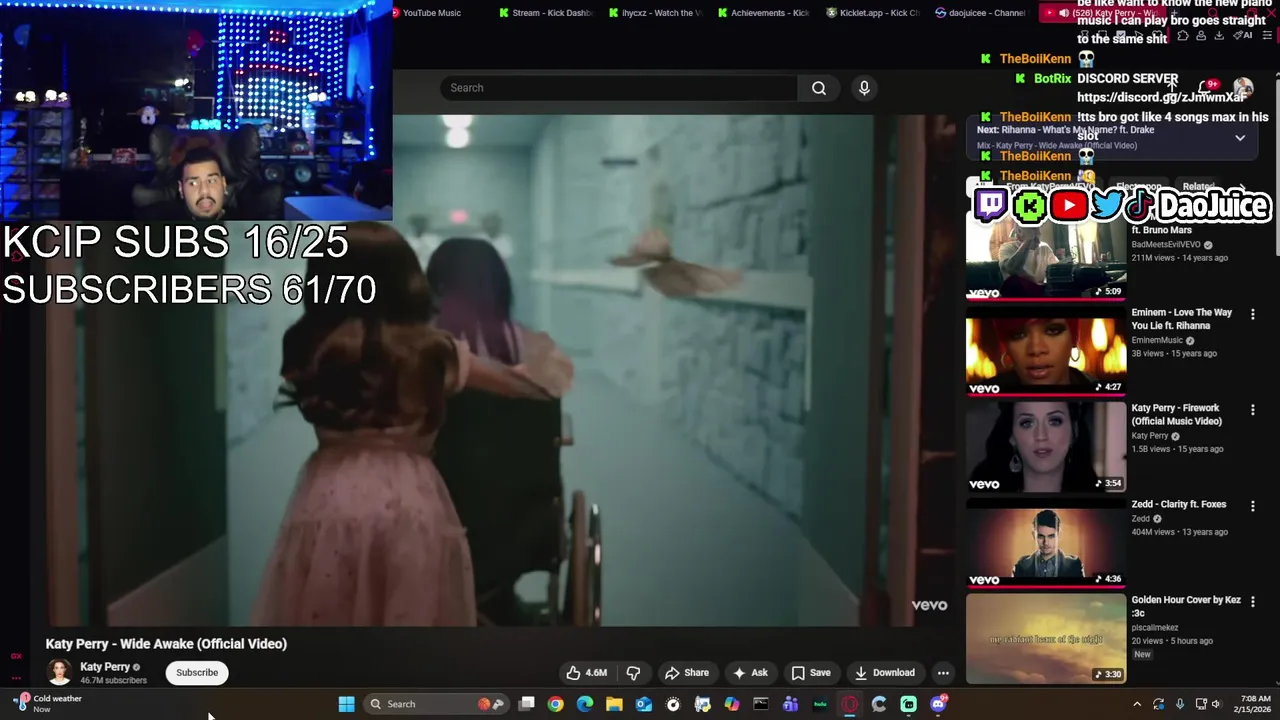Open Zedd - Clarity ft. Foxes title

coord(1178,505)
